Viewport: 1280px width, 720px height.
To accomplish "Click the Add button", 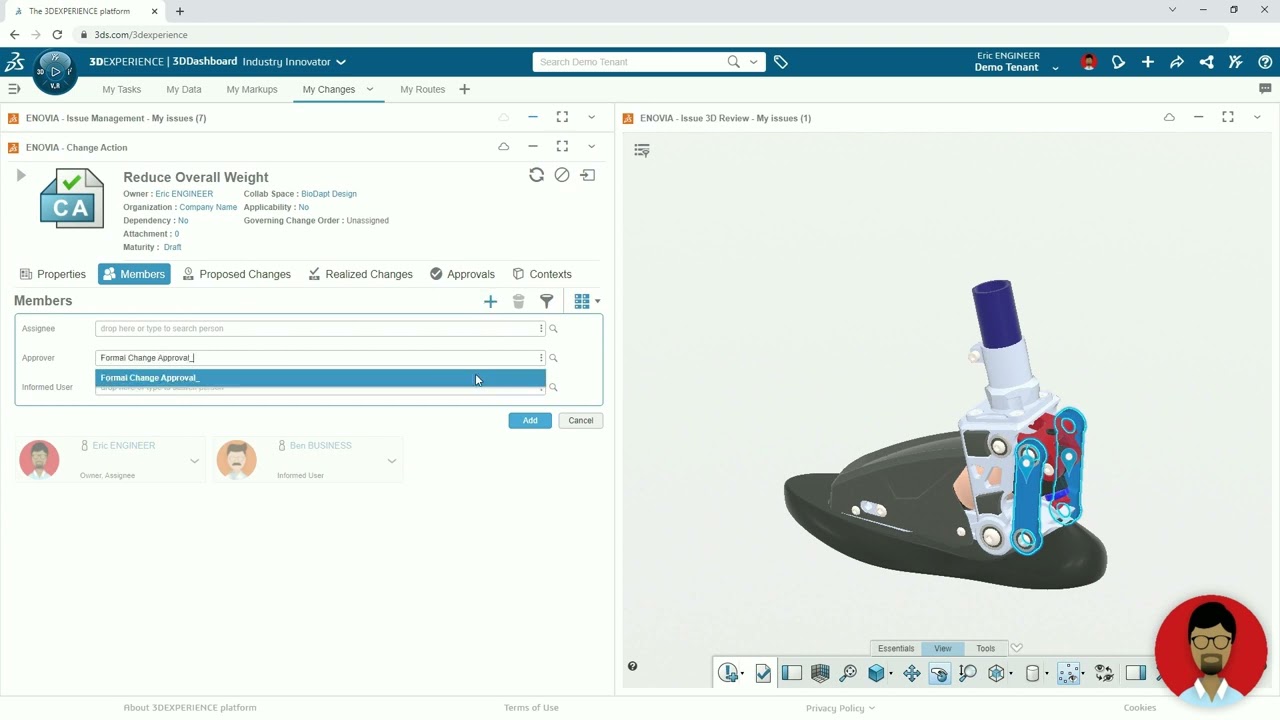I will point(530,421).
